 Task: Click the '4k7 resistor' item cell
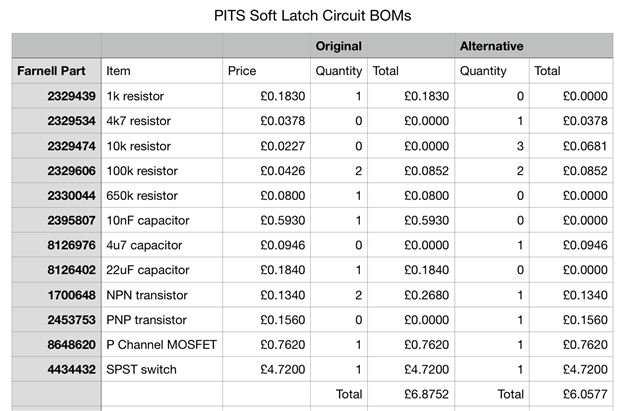pos(161,121)
